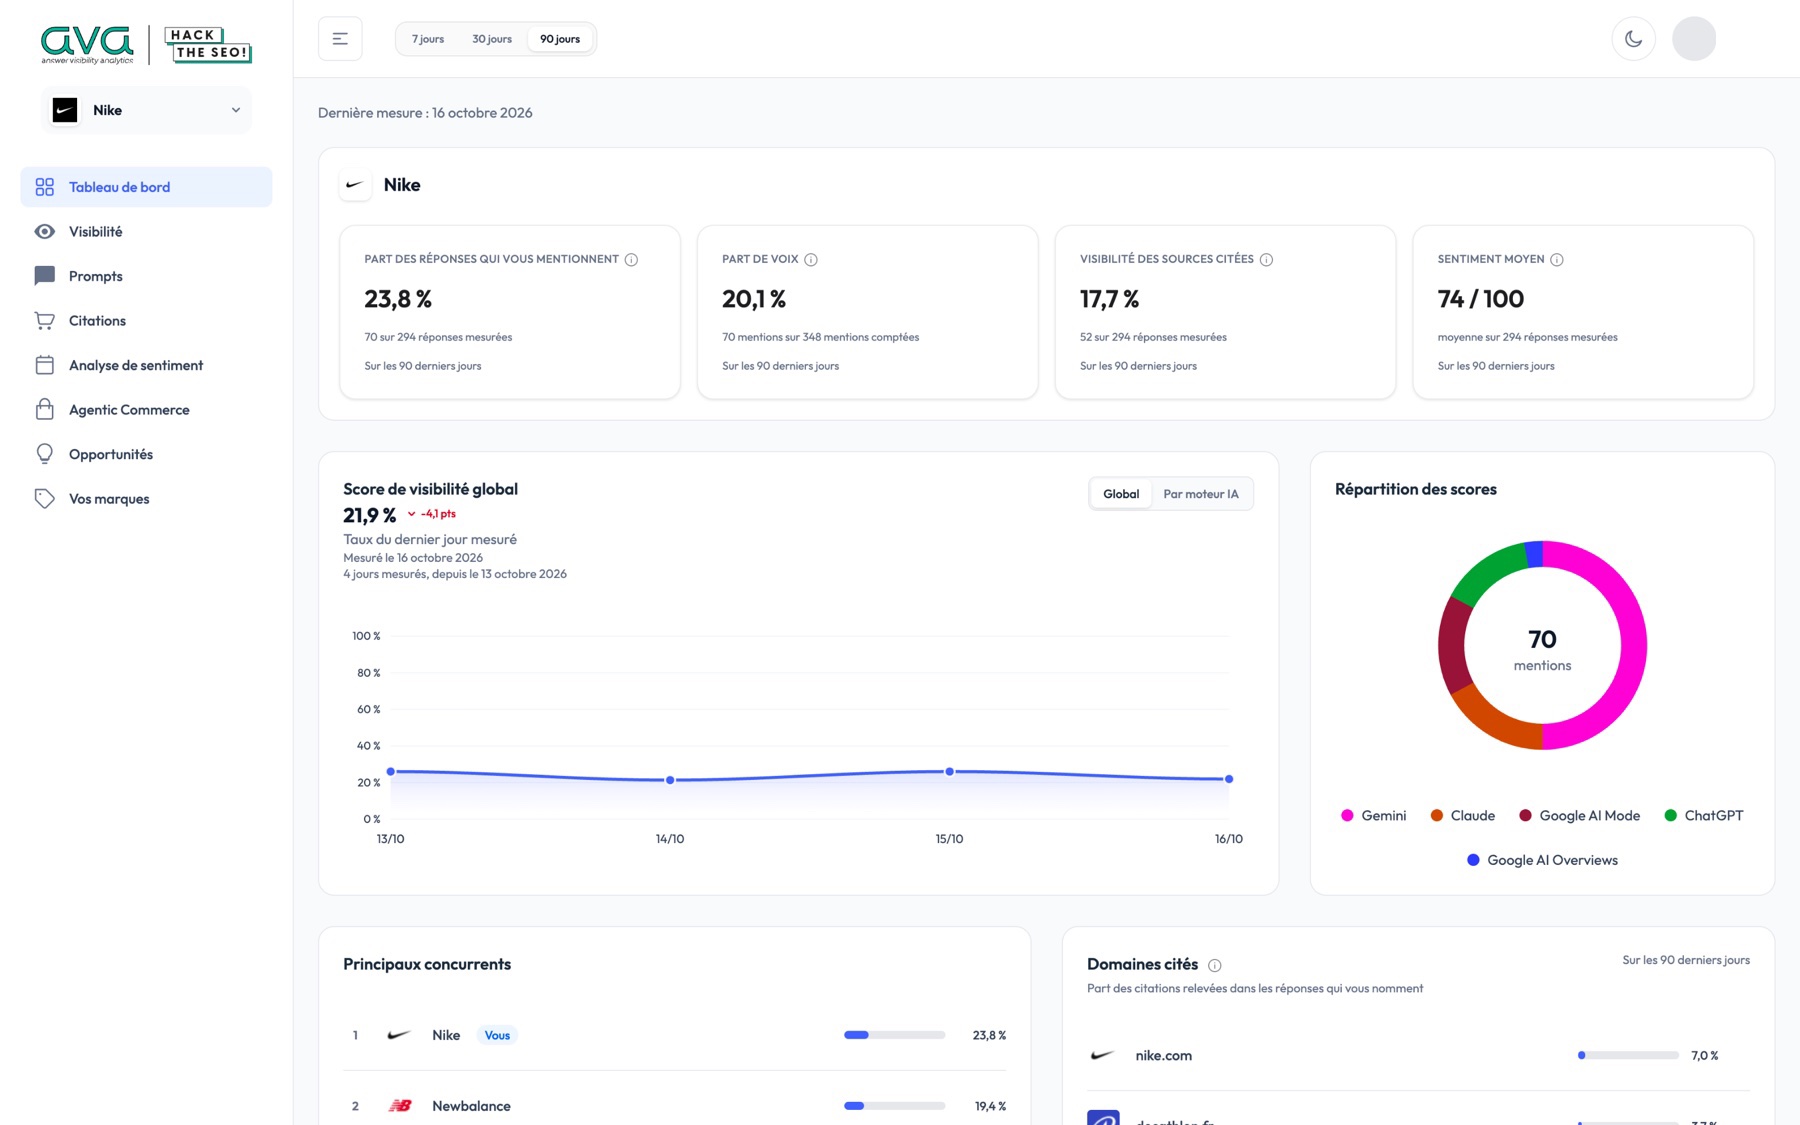Click the Citations cart icon
This screenshot has width=1800, height=1125.
click(45, 321)
